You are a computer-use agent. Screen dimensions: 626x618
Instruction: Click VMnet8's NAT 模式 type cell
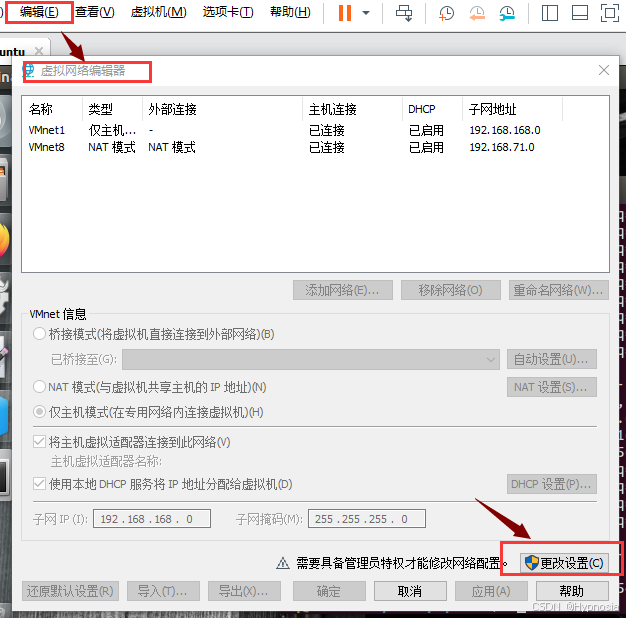pos(112,147)
